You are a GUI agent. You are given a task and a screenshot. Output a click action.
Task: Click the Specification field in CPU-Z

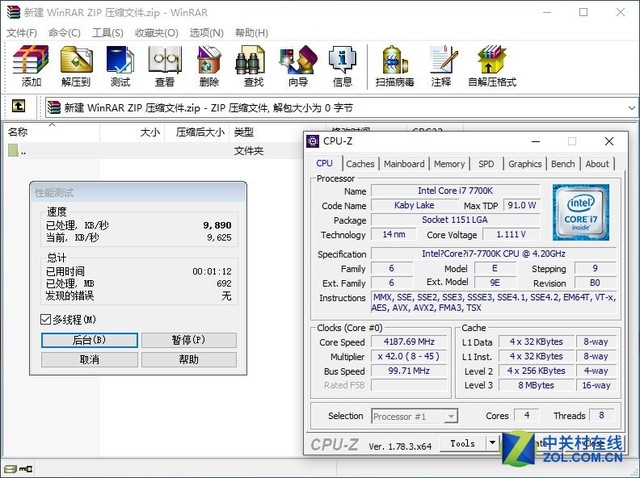tap(493, 254)
